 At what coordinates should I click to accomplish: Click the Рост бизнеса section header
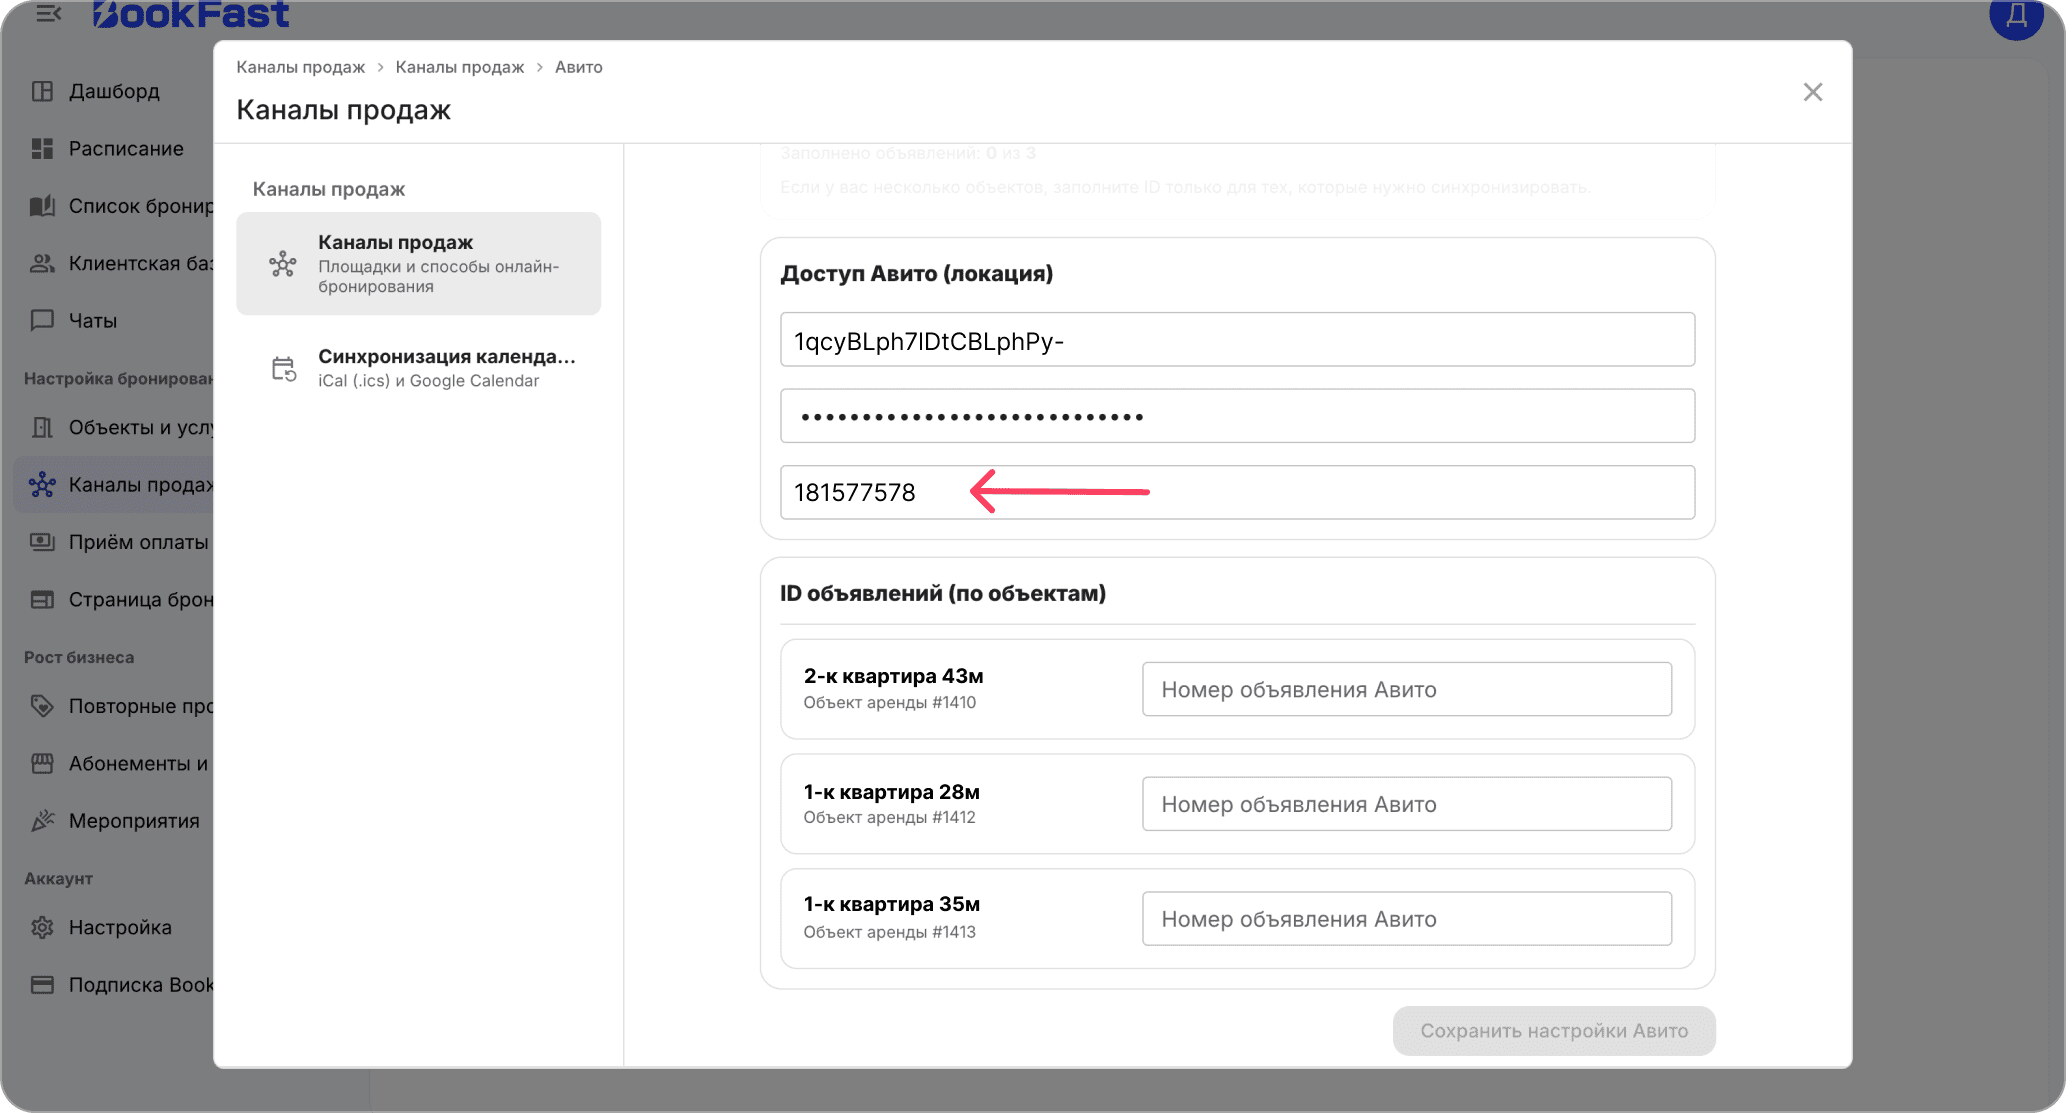(x=79, y=657)
